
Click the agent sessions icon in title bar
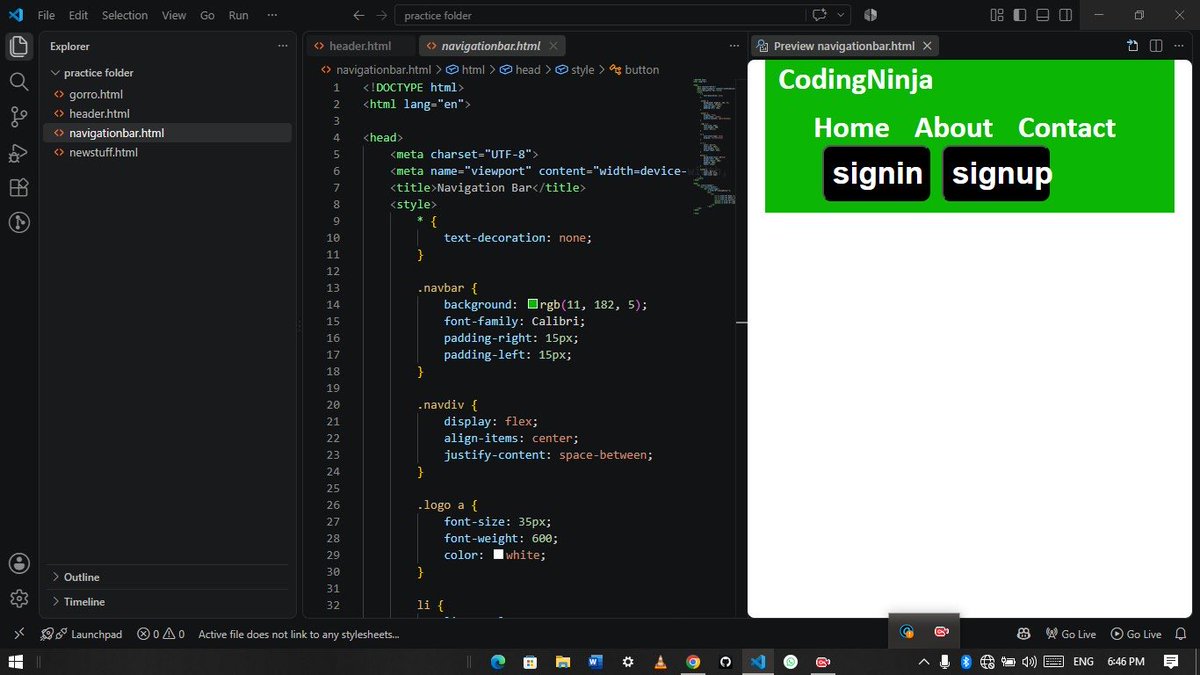(x=870, y=15)
